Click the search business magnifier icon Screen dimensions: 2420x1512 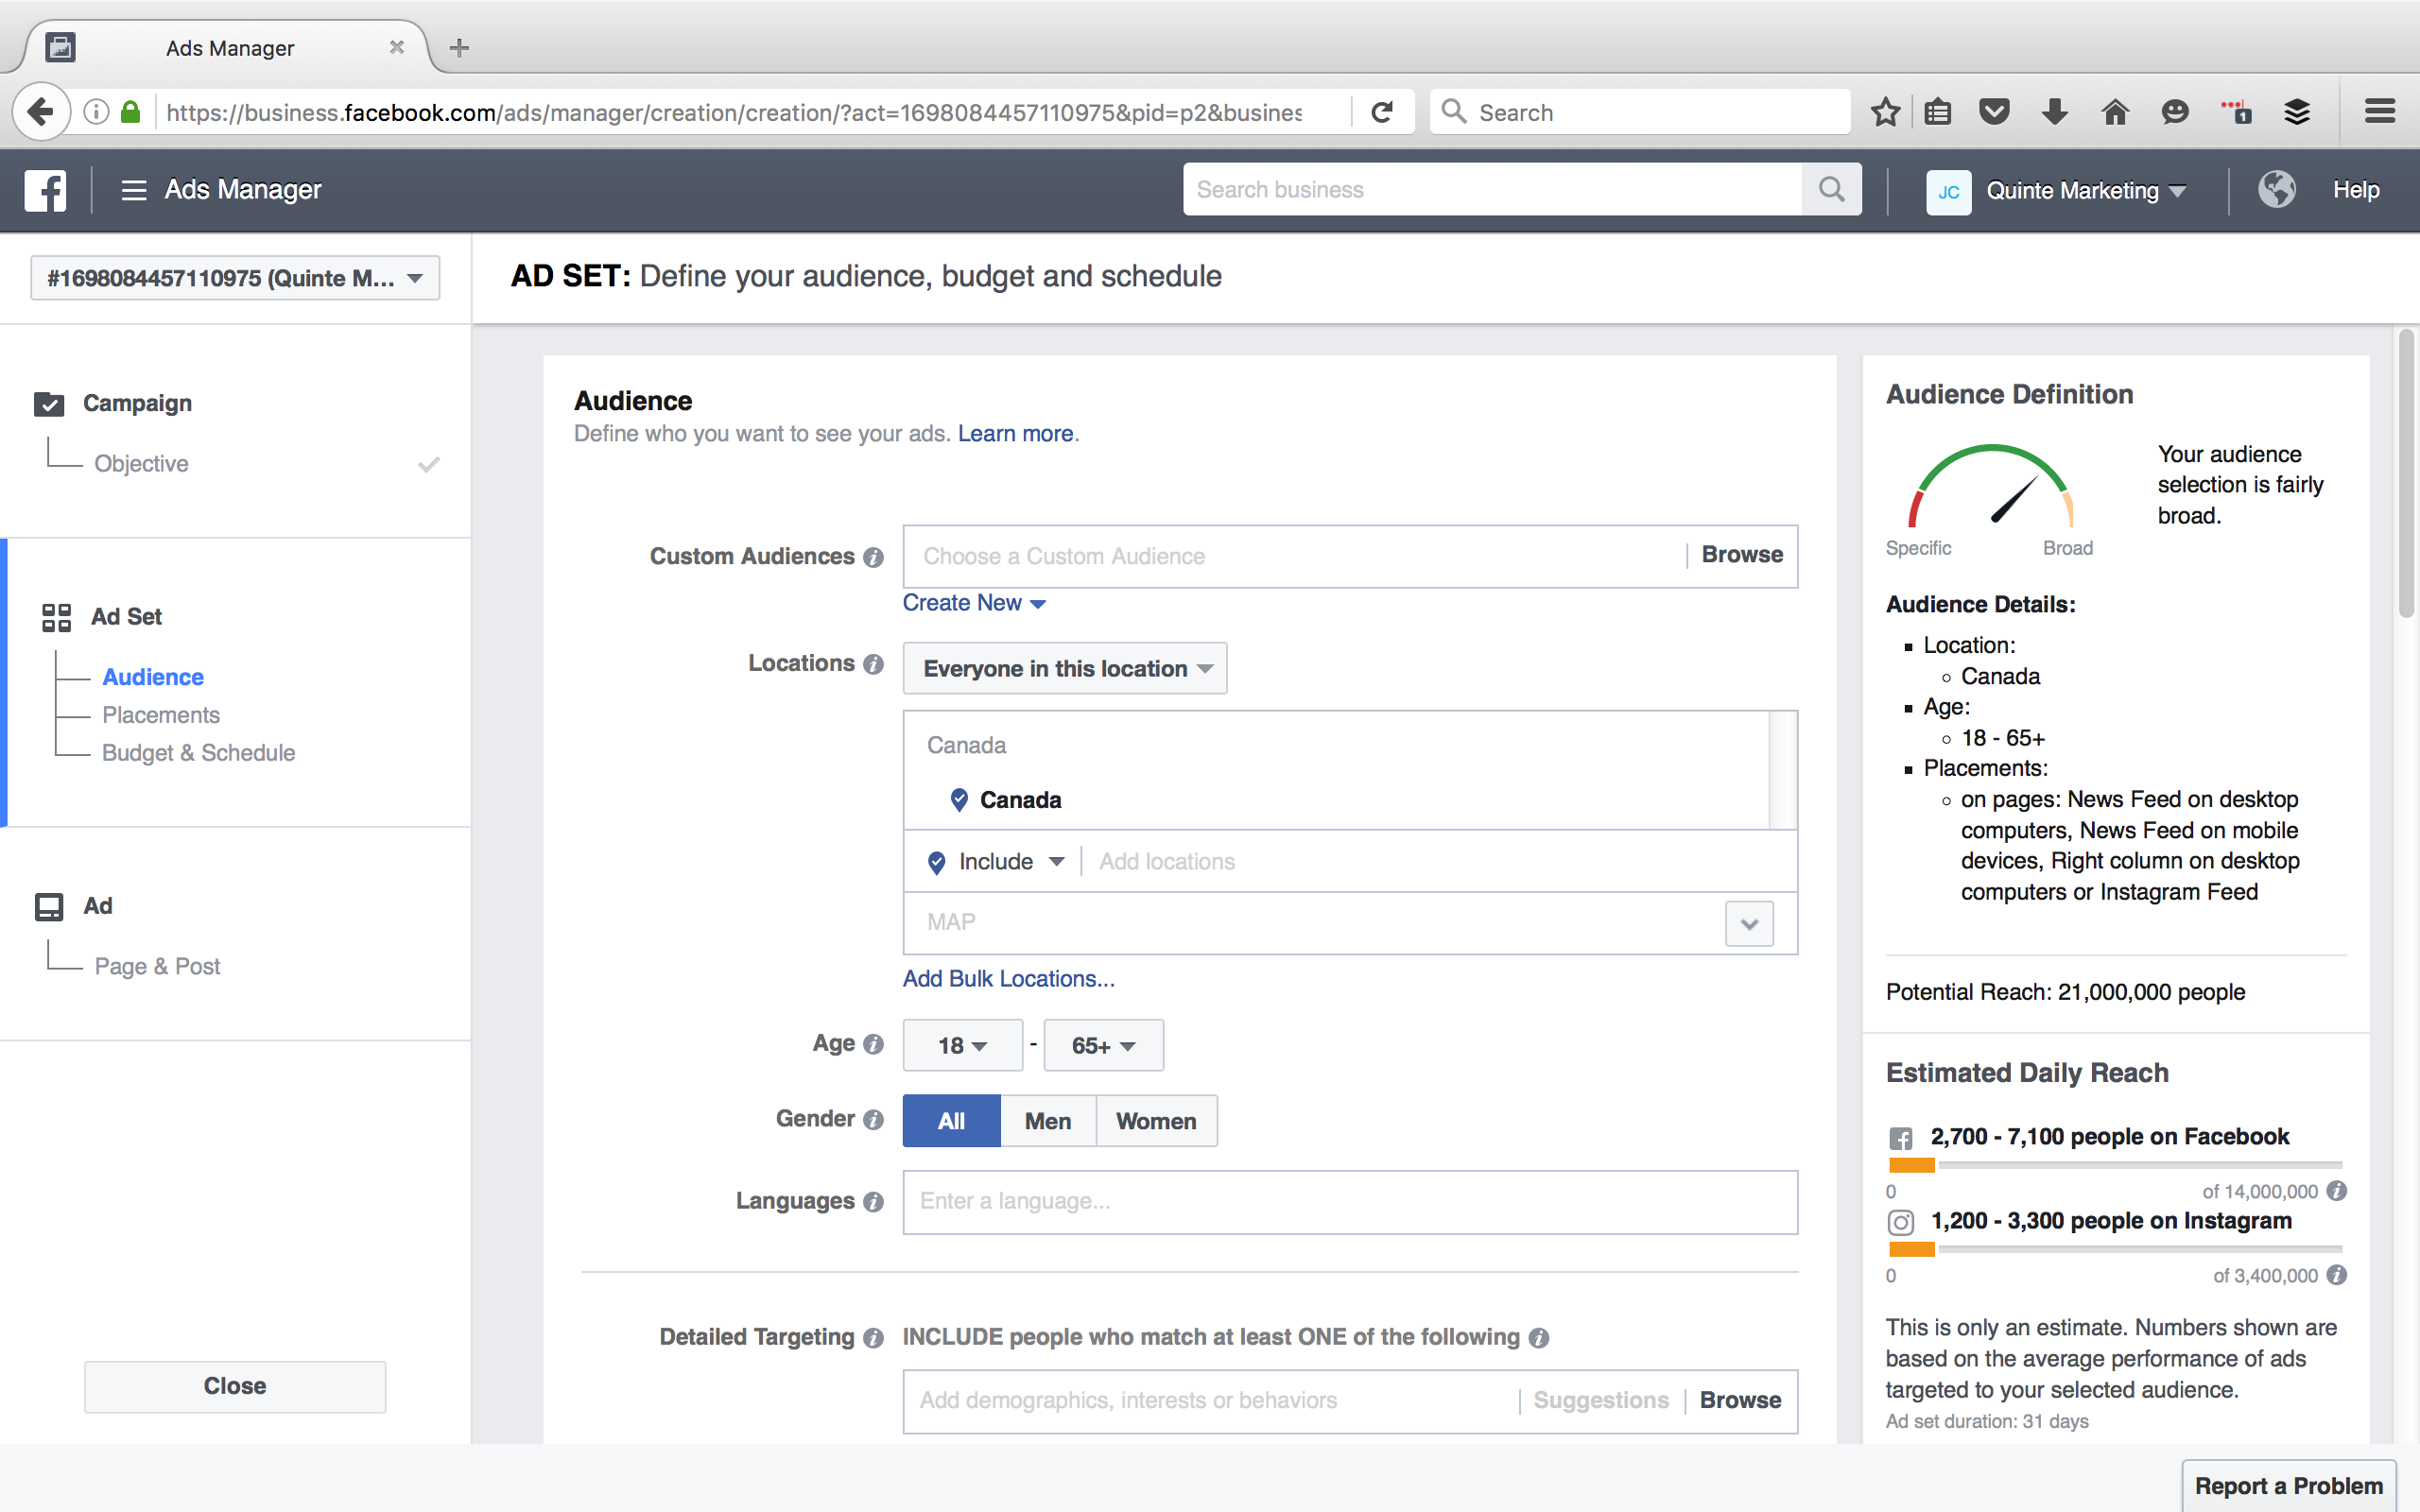click(1831, 190)
